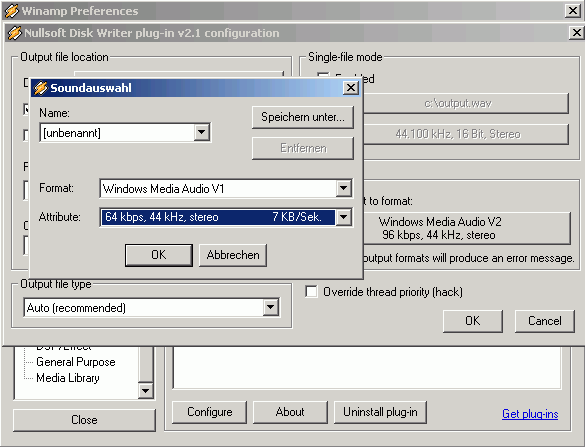Confirm Soundauswahl with the OK button

[159, 255]
